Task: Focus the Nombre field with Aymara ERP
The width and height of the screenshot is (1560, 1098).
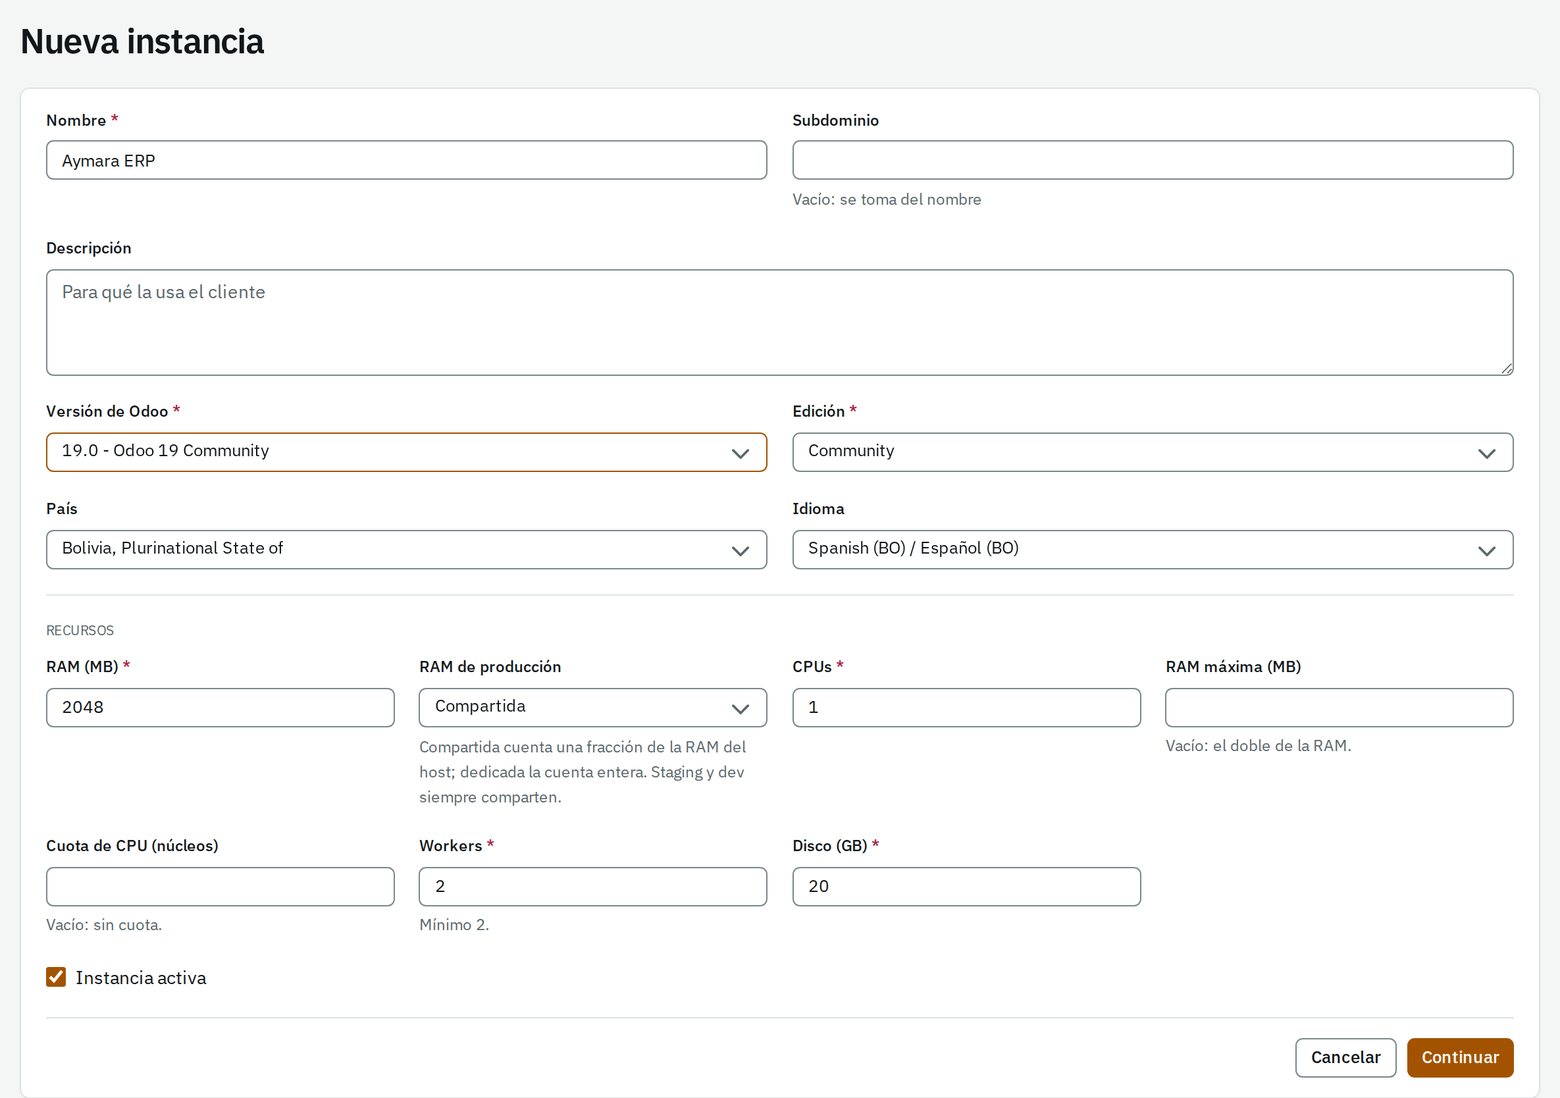Action: [406, 160]
